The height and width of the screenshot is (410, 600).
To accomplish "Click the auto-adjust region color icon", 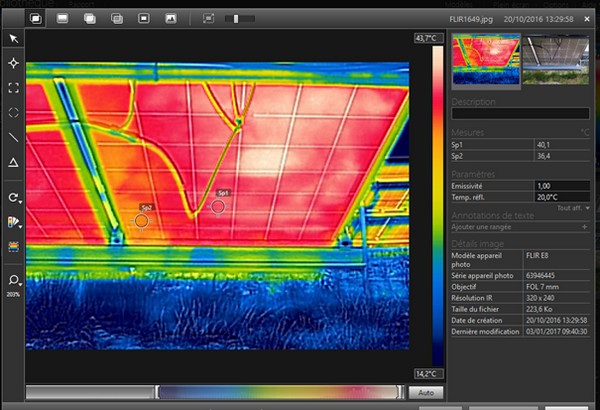I will tap(14, 247).
